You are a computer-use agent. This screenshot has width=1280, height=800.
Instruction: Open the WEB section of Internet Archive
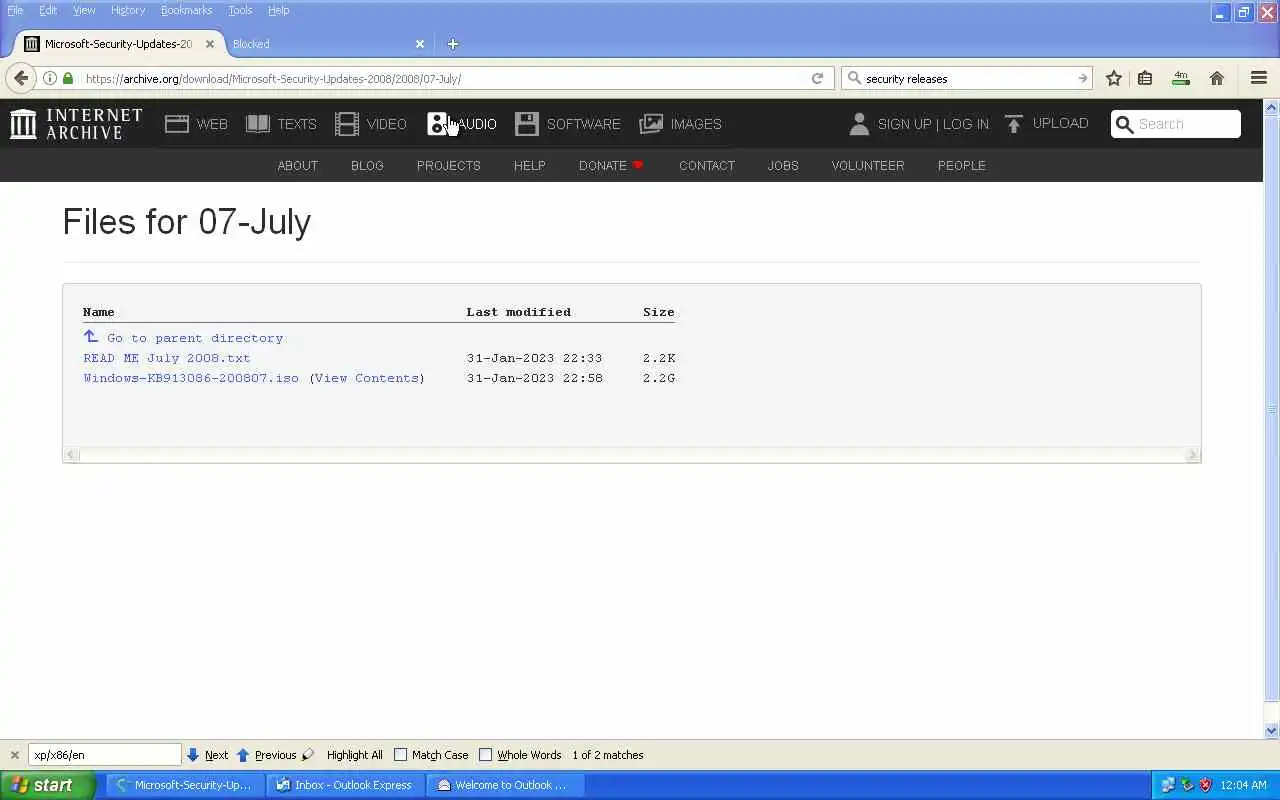click(x=196, y=124)
